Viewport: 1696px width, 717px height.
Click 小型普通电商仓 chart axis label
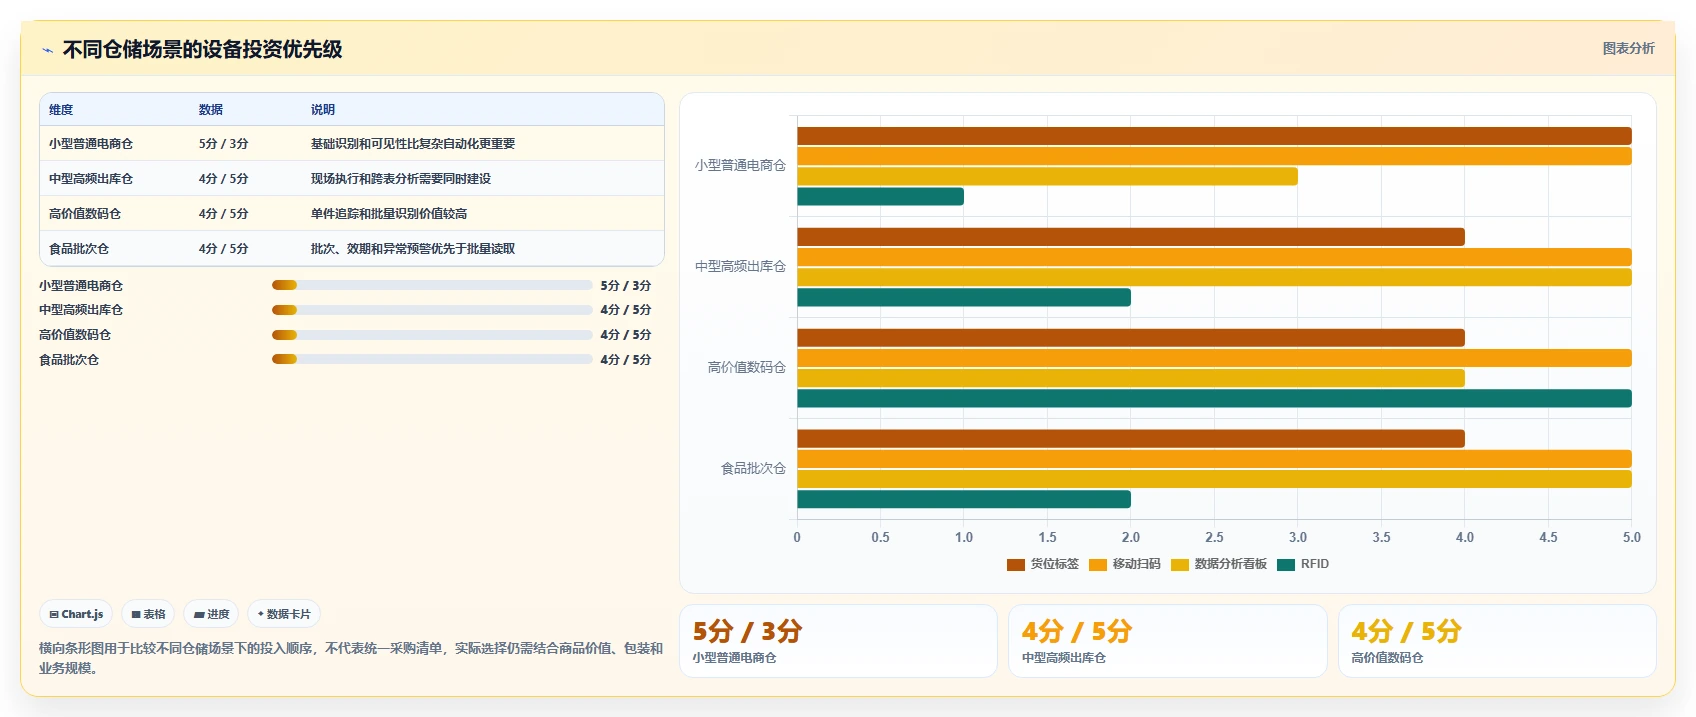tap(740, 165)
